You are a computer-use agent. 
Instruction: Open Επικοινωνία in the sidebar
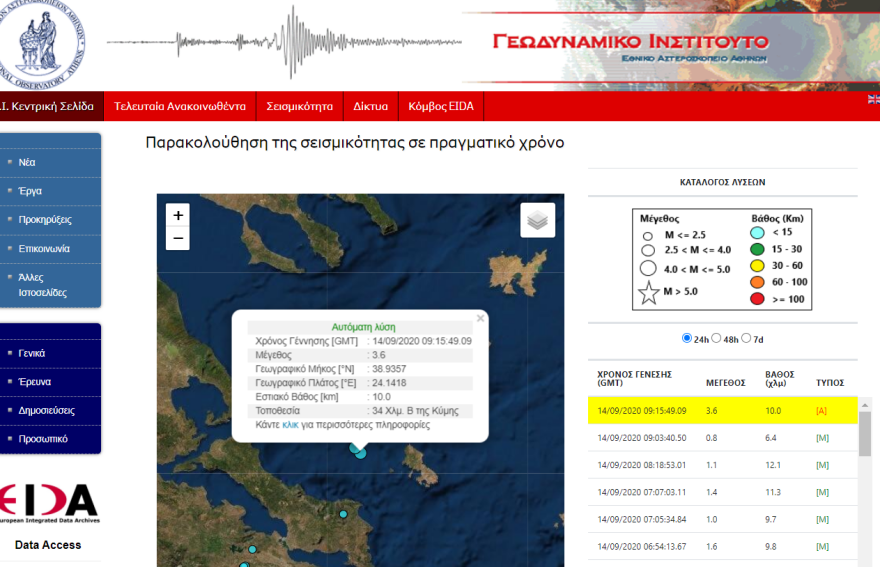(44, 248)
